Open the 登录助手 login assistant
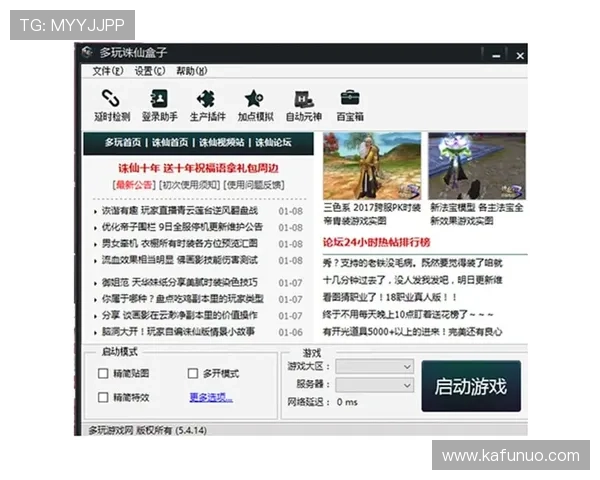This screenshot has height=480, width=600. 160,105
